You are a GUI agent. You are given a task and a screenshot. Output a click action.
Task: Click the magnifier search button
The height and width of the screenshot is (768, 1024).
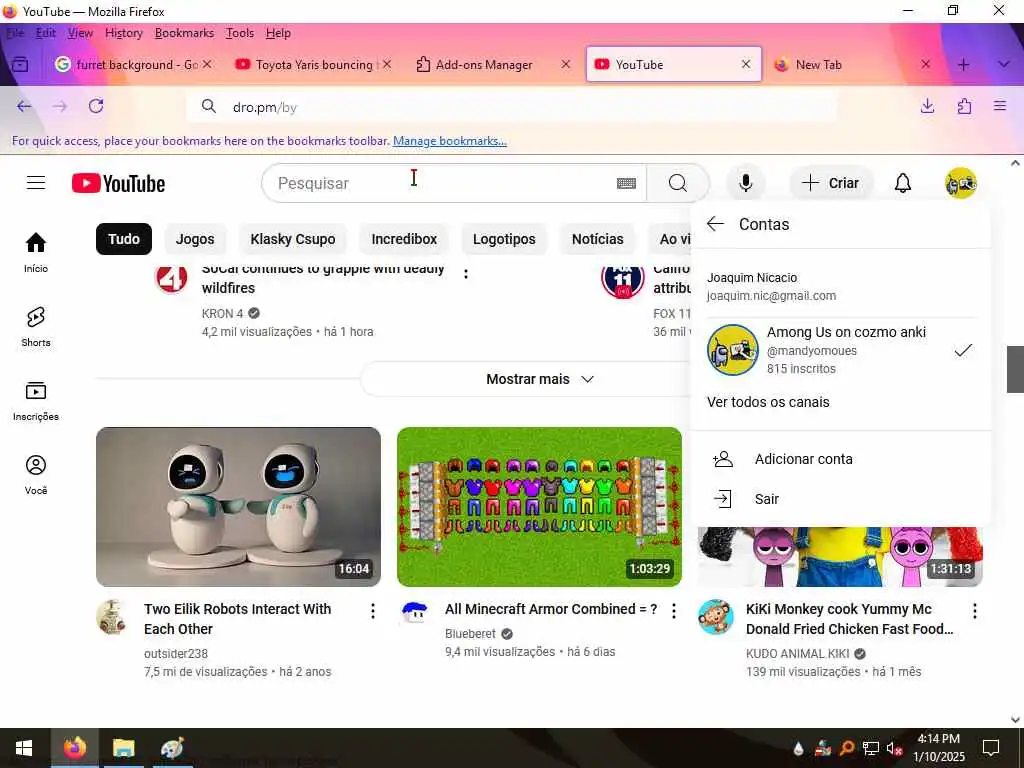tap(678, 184)
